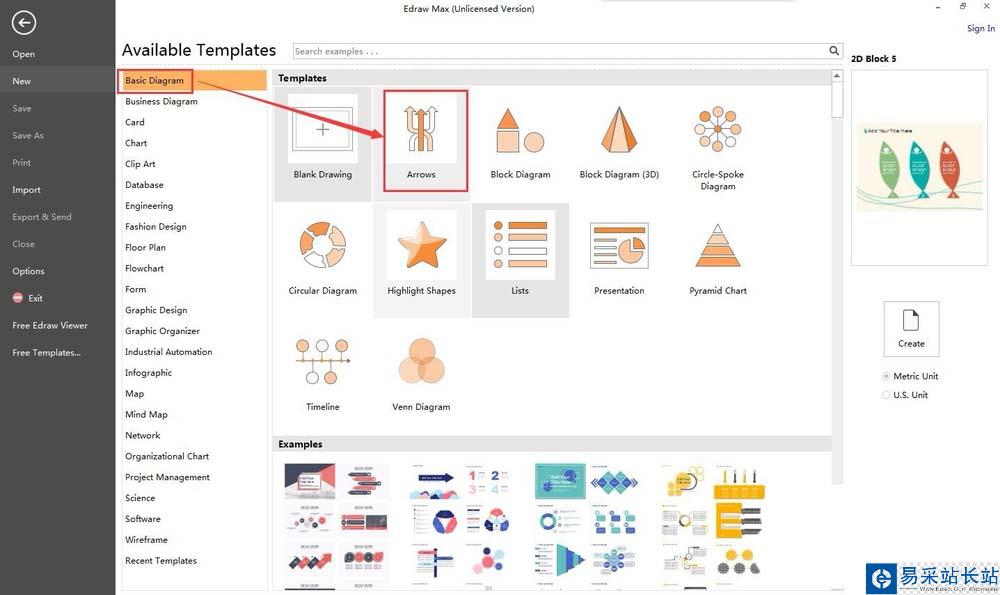Viewport: 1000px width, 595px height.
Task: Select the Science category
Action: (x=140, y=498)
